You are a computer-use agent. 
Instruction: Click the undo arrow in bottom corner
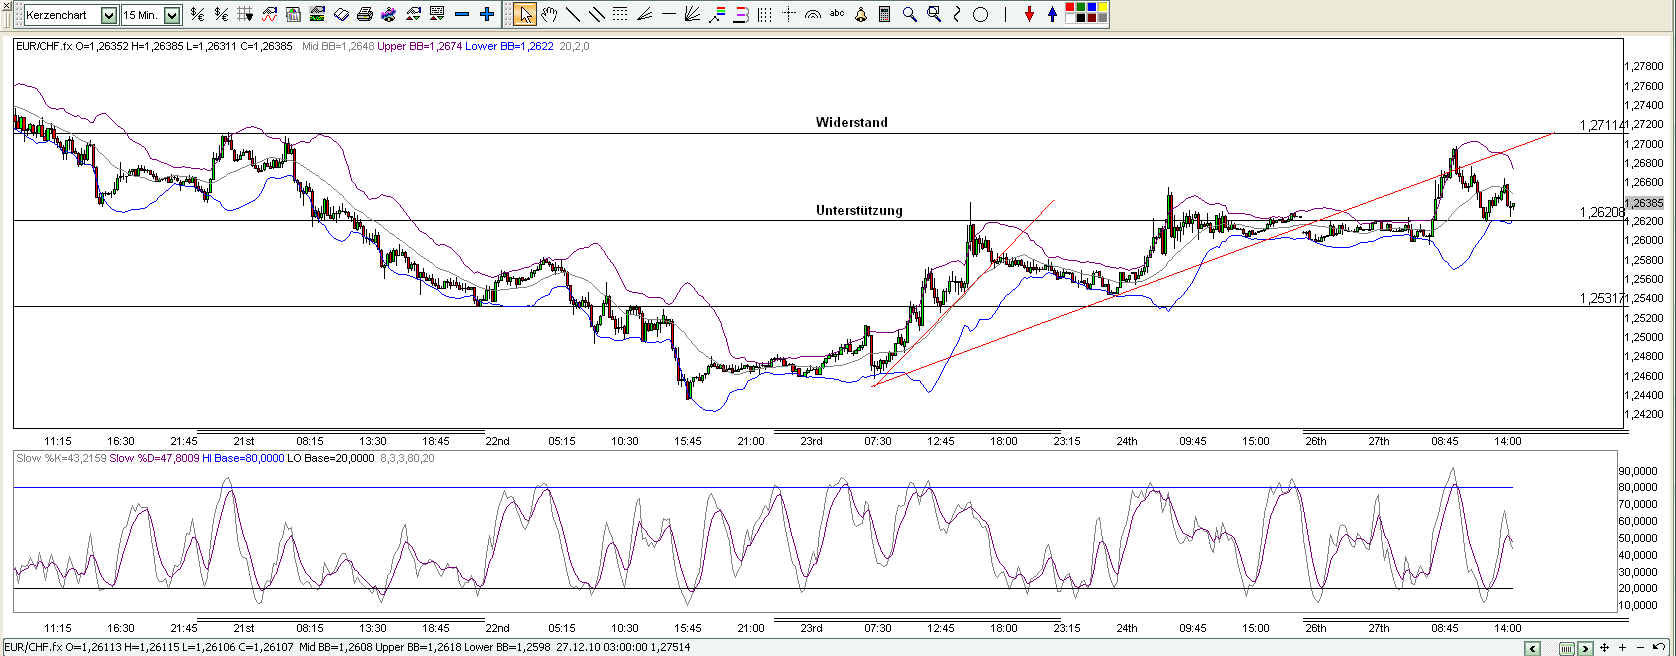[x=1659, y=647]
